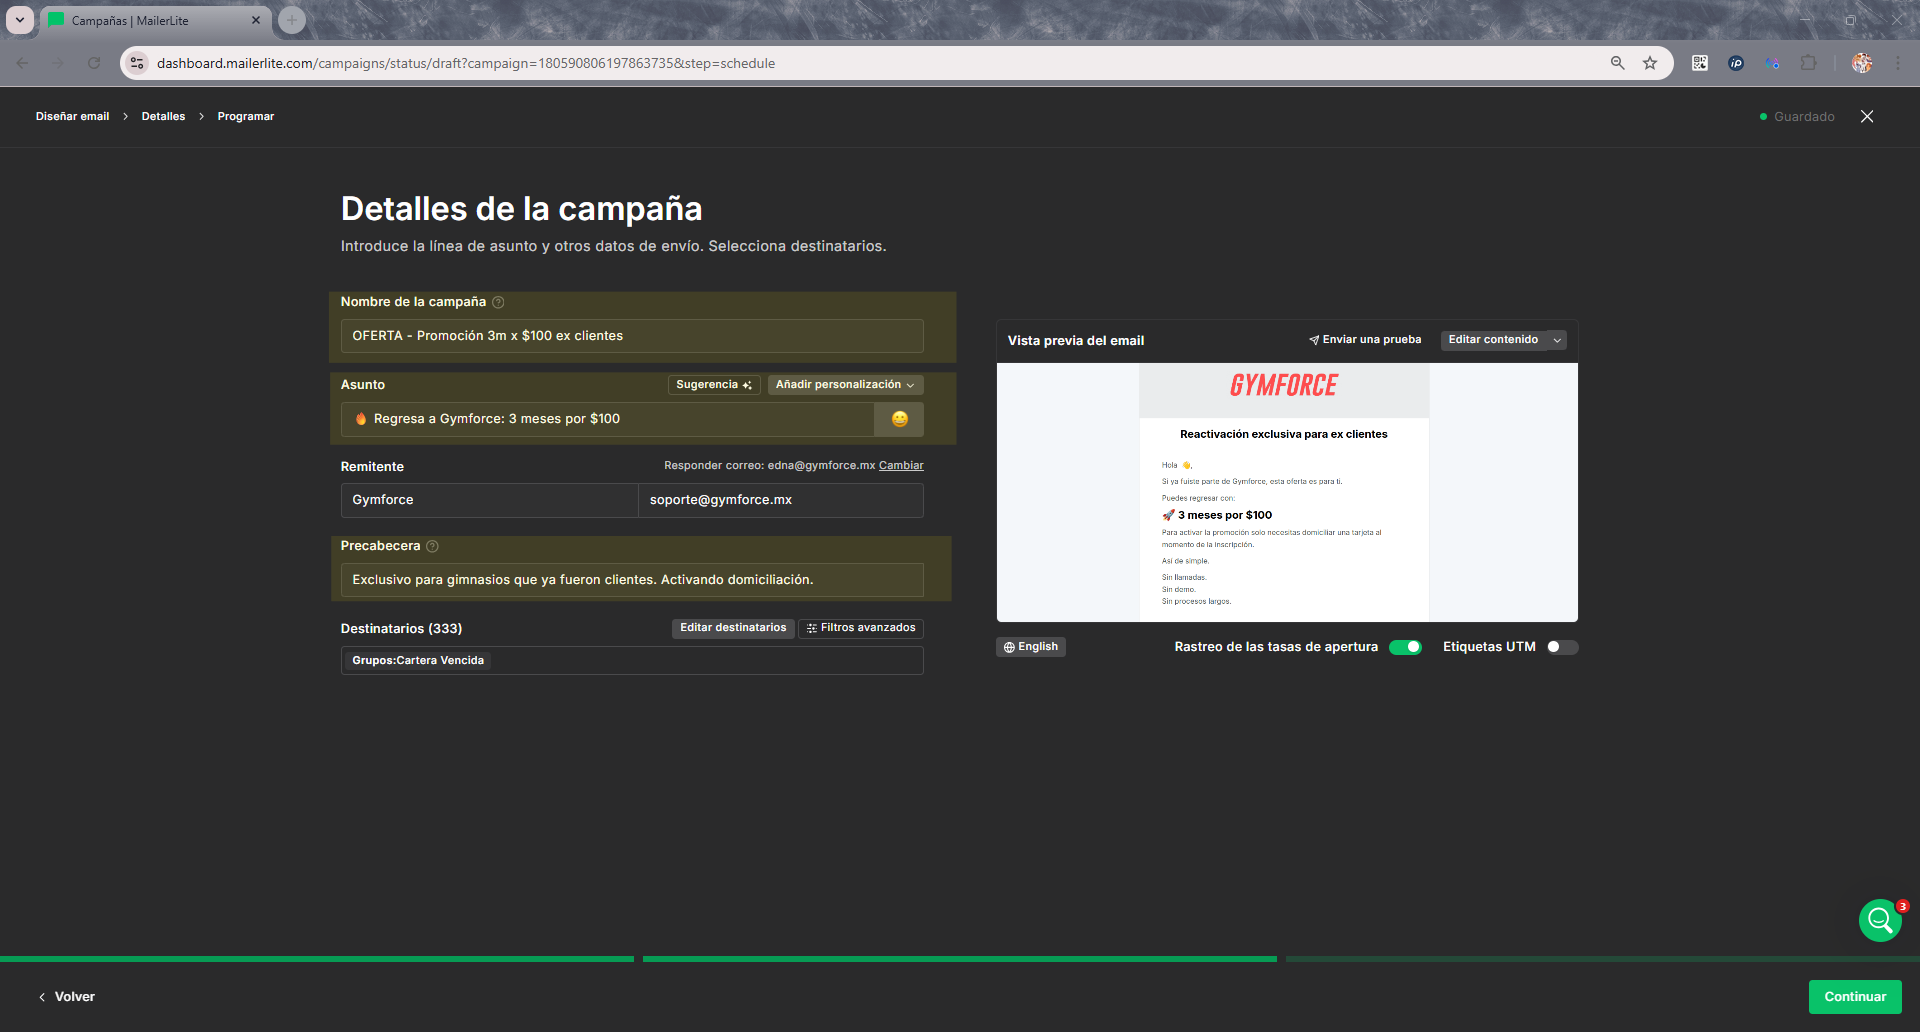The image size is (1920, 1032).
Task: Enable the Etiquetas UTM toggle
Action: (x=1561, y=647)
